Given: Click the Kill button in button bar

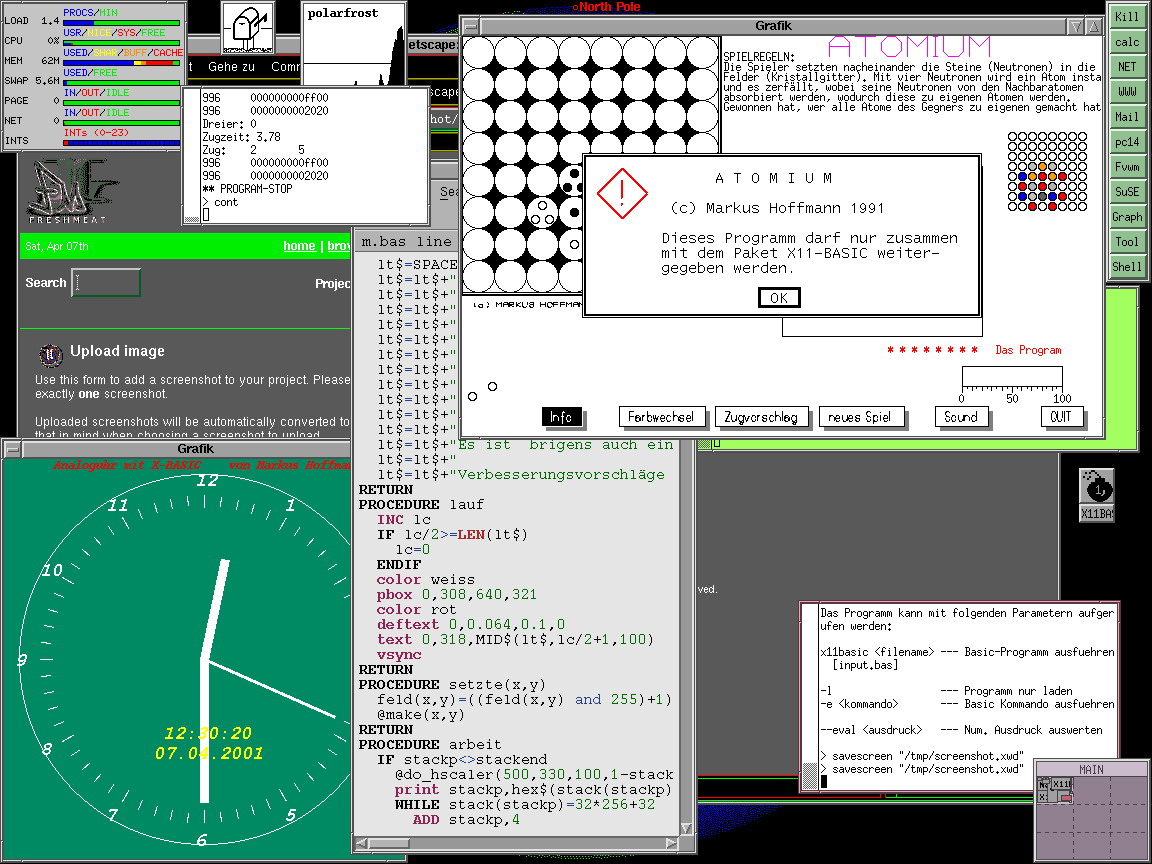Looking at the screenshot, I should (1127, 17).
